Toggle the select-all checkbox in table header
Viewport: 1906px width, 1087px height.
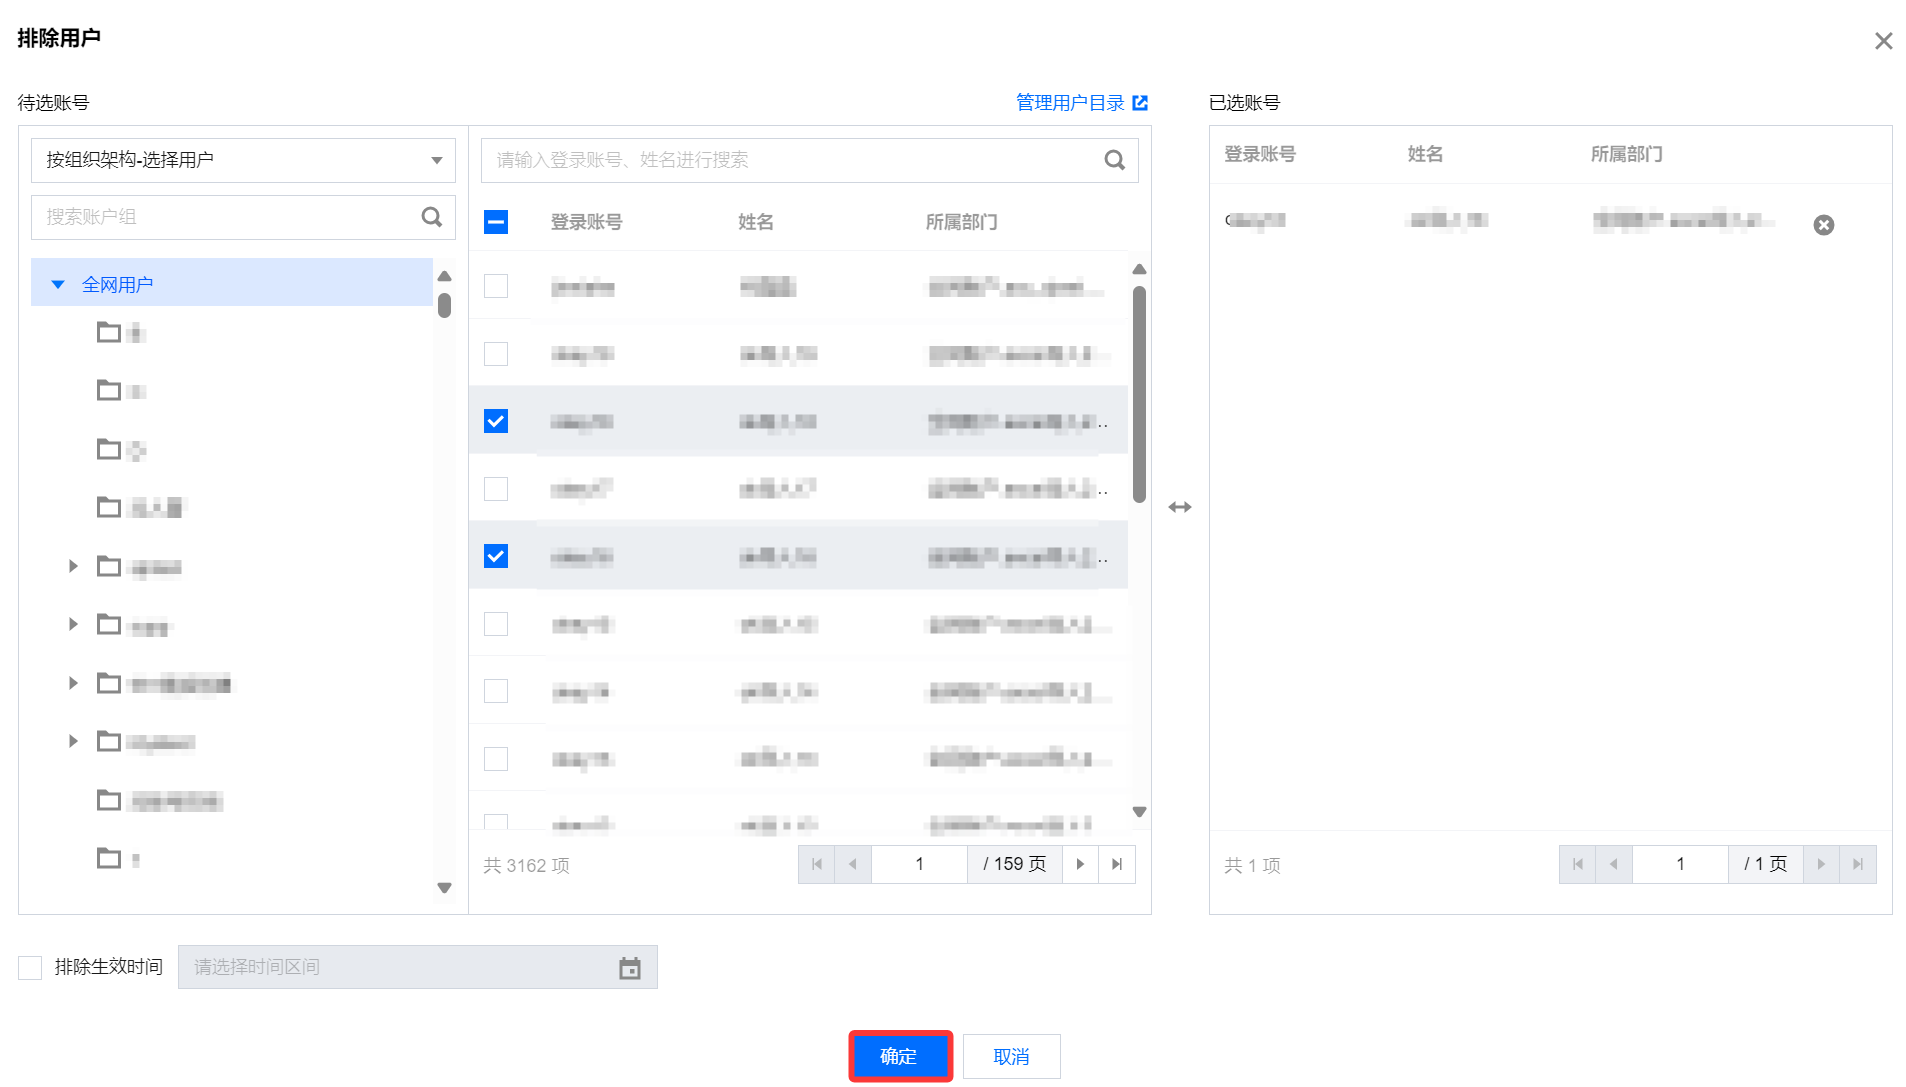tap(496, 222)
